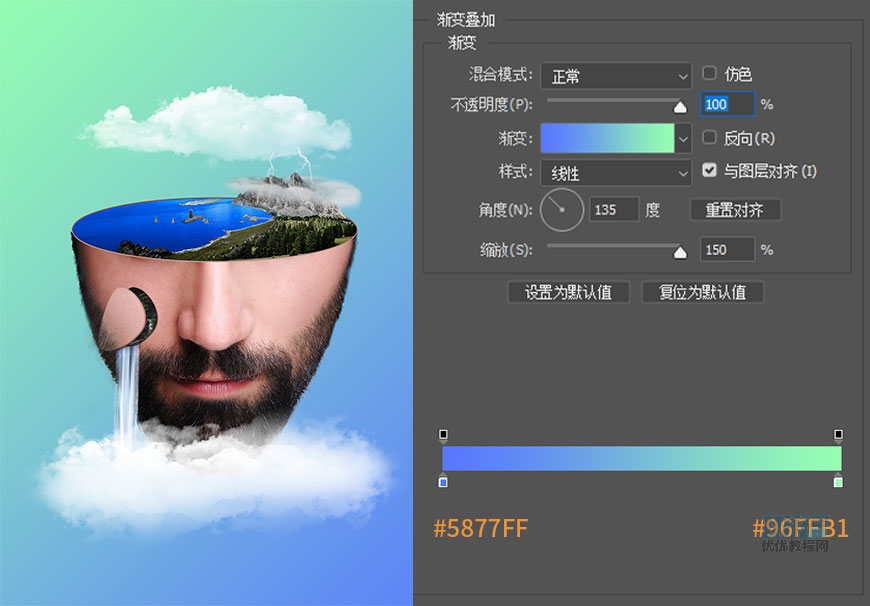This screenshot has height=606, width=870.
Task: Click the 重置对齐 reset alignment button
Action: point(735,210)
